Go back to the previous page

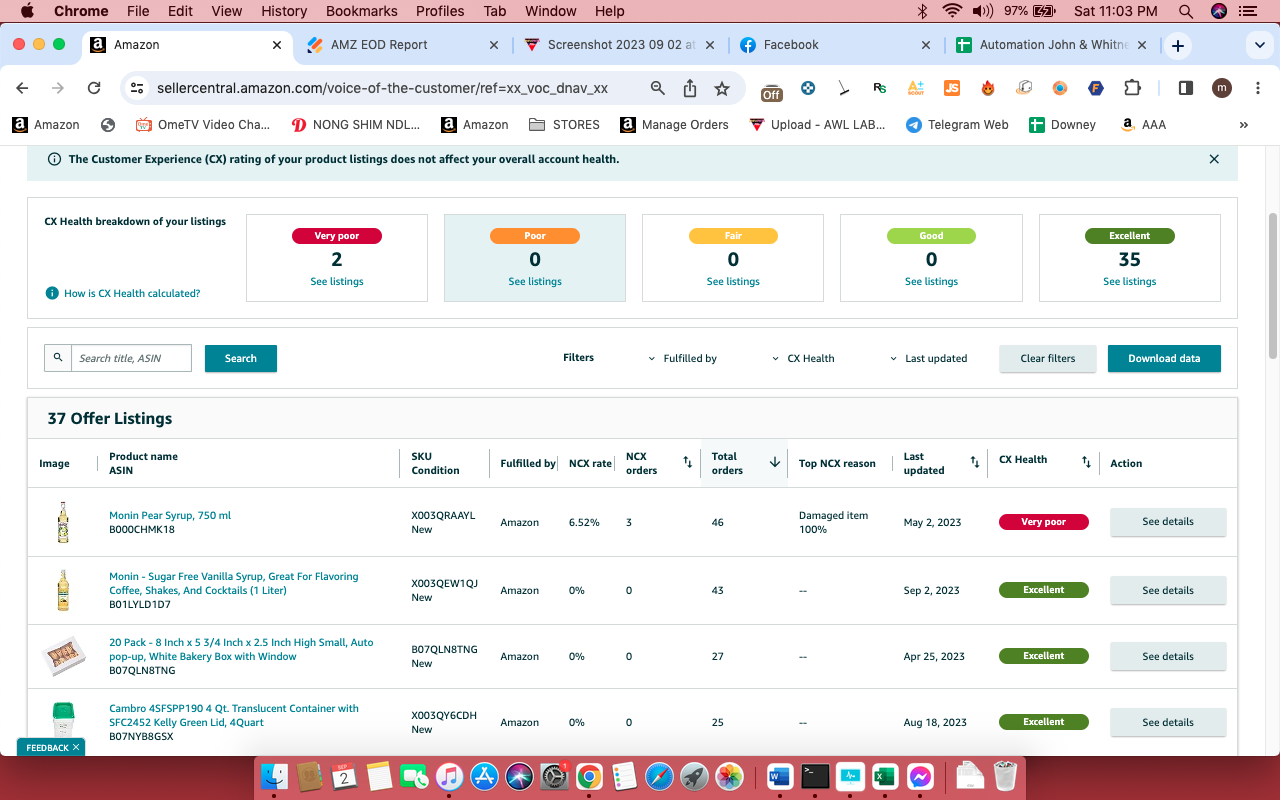[23, 88]
